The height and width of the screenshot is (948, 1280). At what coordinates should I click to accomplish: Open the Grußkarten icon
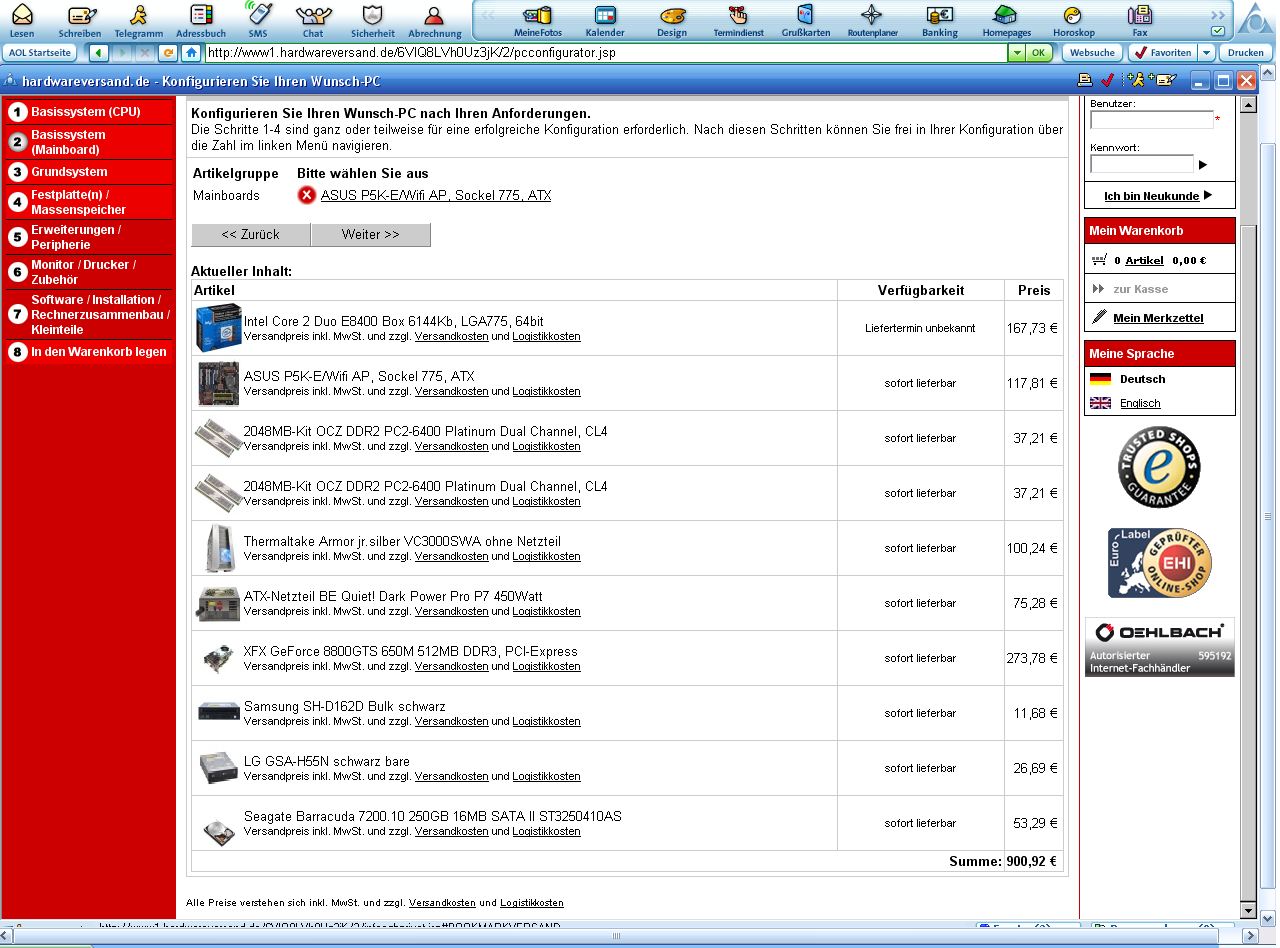point(805,19)
